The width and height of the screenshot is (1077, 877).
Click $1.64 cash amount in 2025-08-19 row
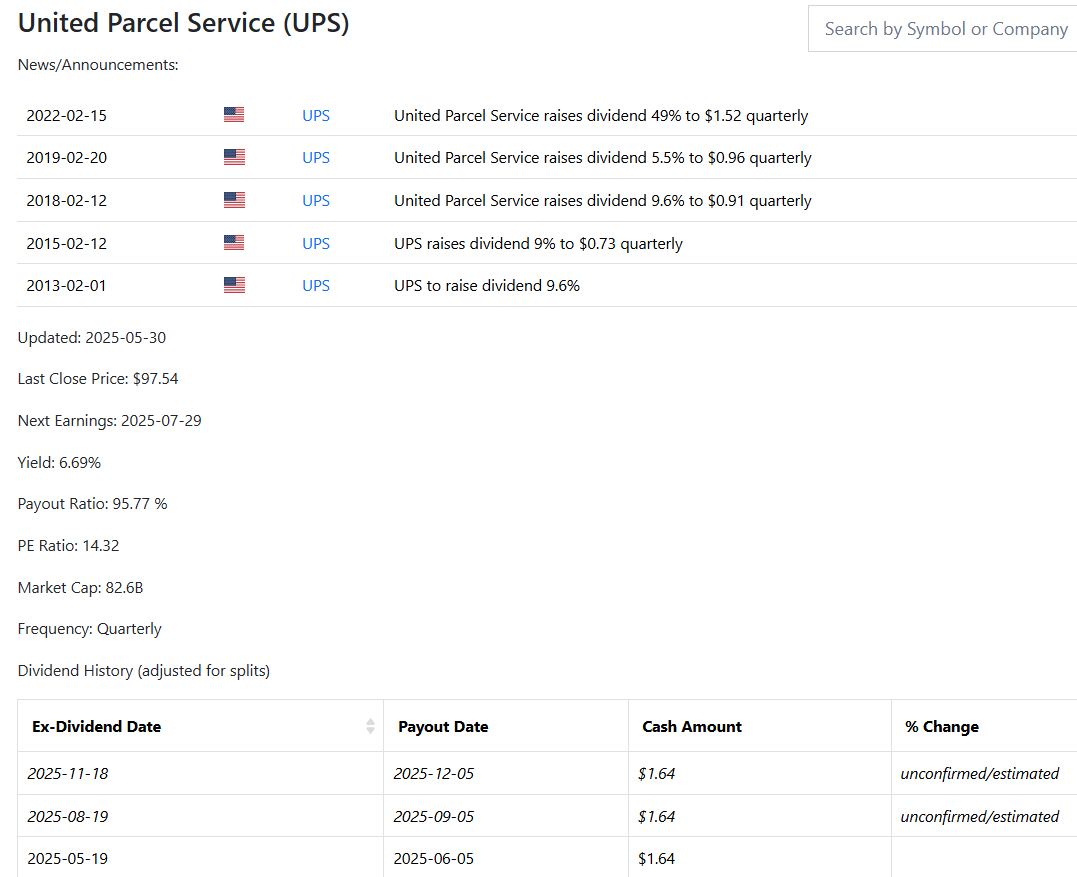657,816
